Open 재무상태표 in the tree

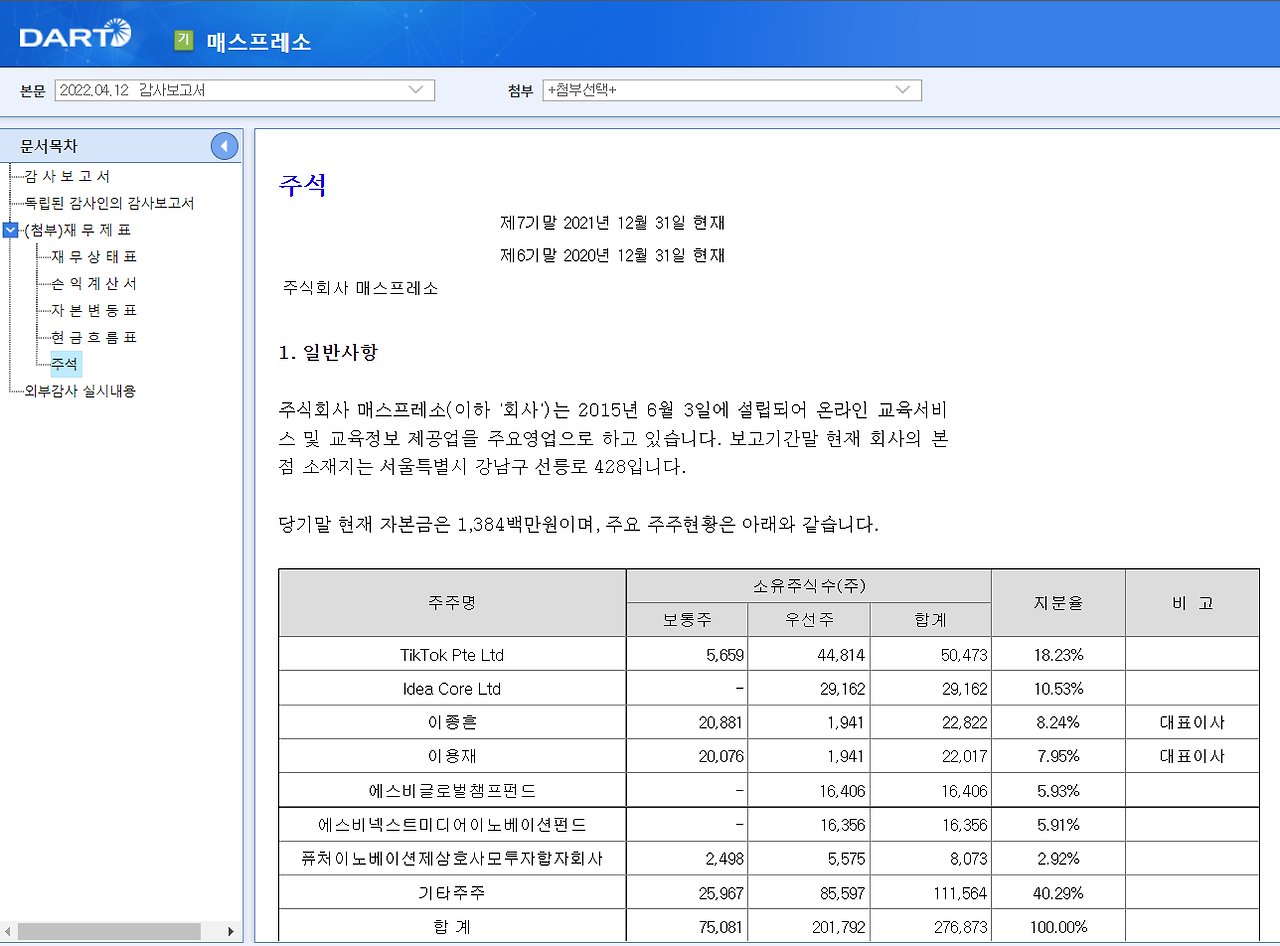(x=94, y=257)
